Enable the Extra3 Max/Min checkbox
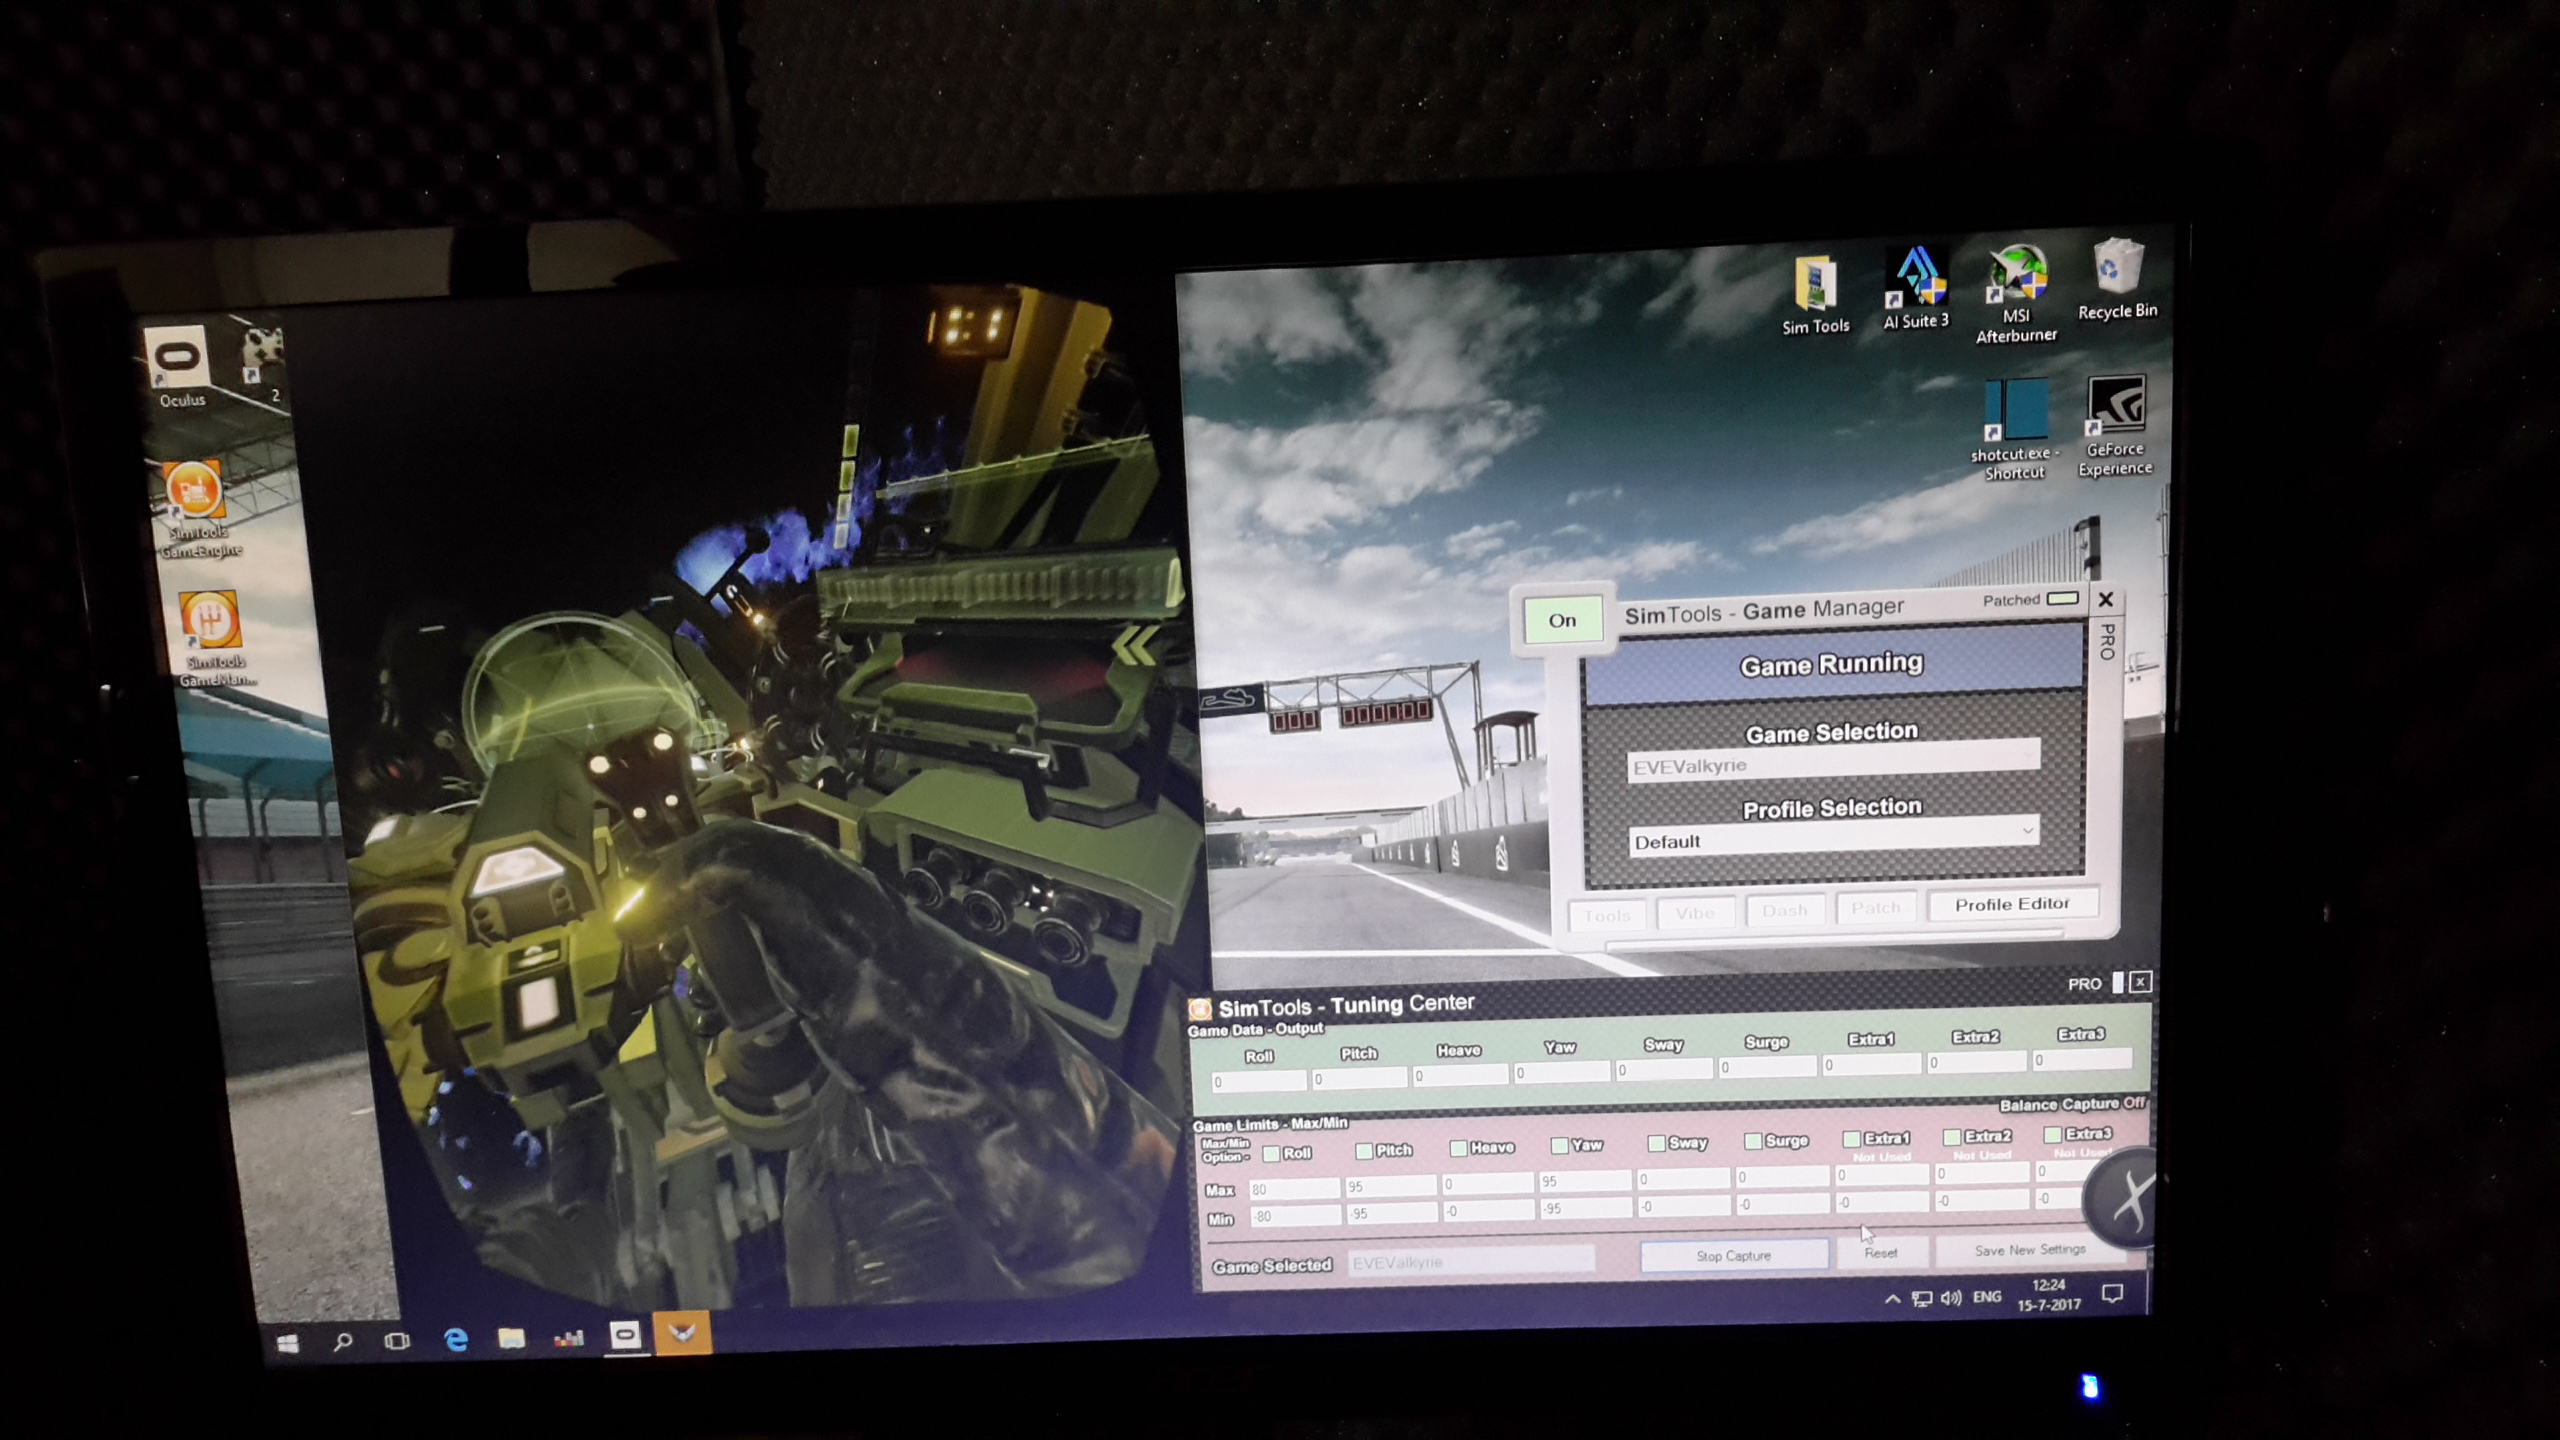 (x=2052, y=1134)
